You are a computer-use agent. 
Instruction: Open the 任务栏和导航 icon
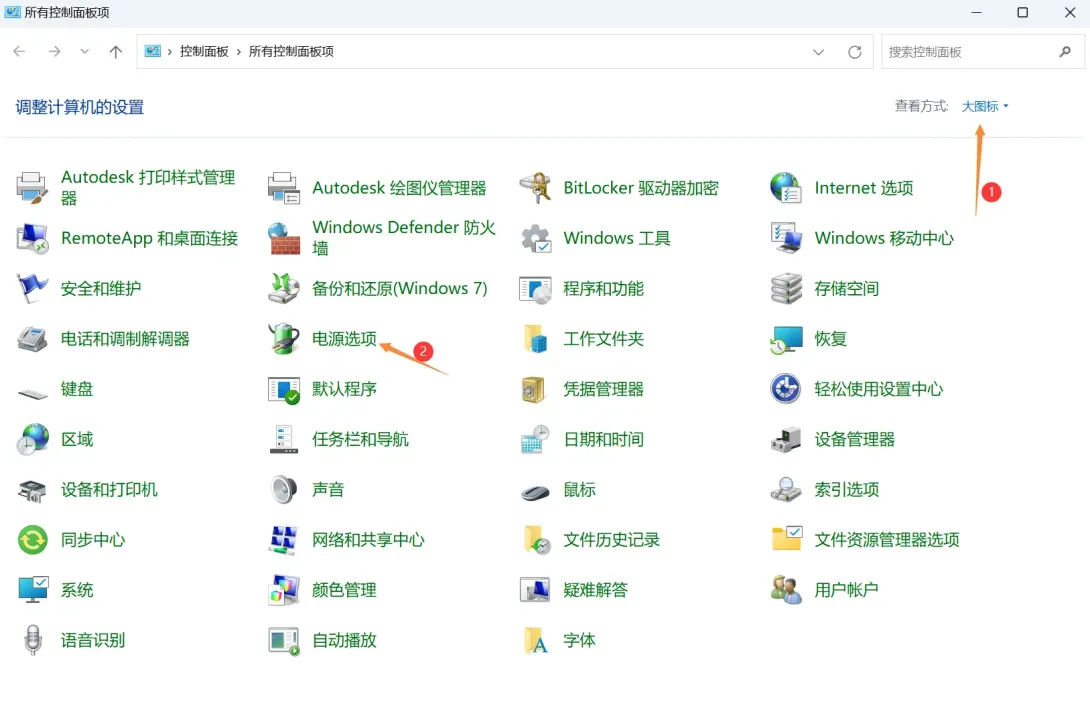click(x=284, y=439)
